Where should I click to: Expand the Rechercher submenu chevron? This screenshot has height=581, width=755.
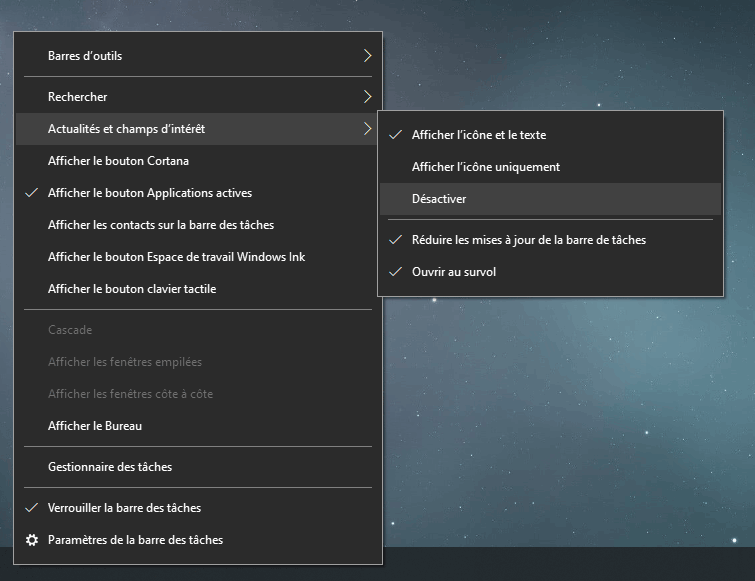point(367,97)
